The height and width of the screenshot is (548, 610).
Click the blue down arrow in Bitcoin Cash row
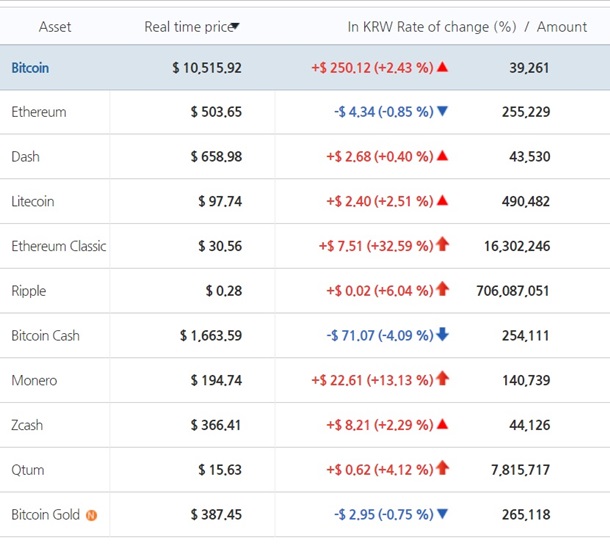click(x=442, y=334)
